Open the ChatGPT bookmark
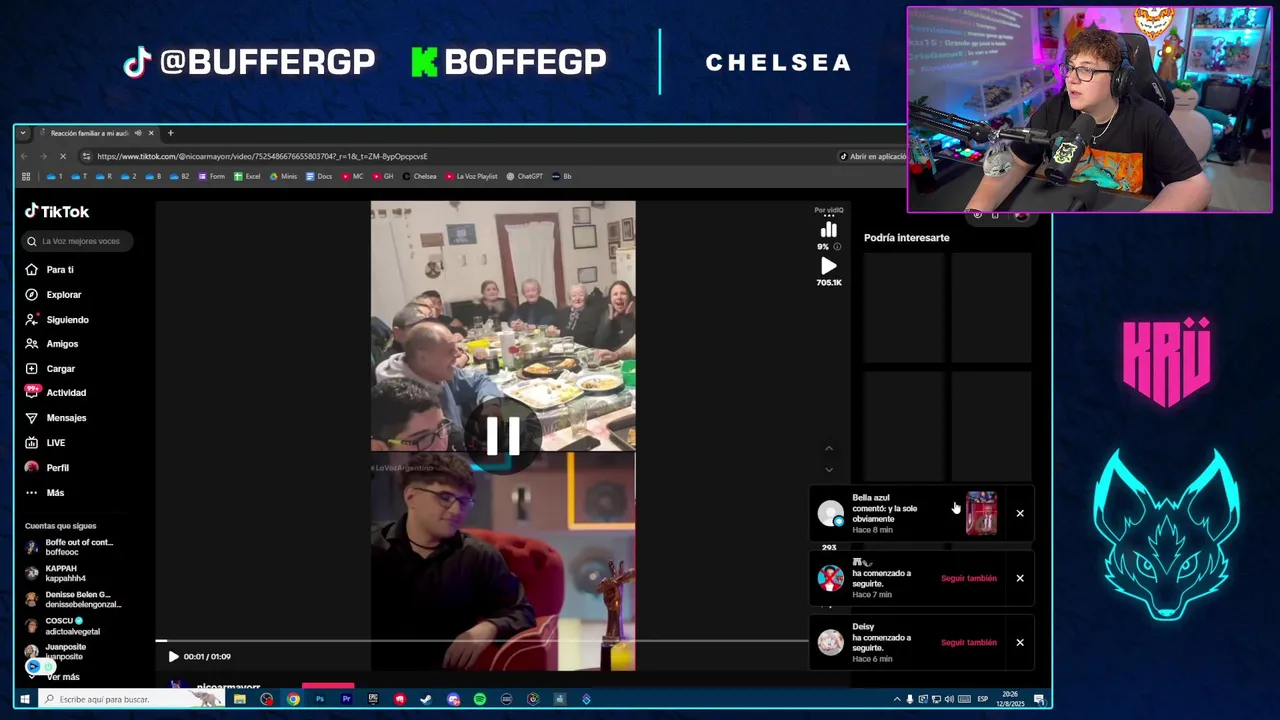Screen dimensions: 1280x720 pos(524,177)
